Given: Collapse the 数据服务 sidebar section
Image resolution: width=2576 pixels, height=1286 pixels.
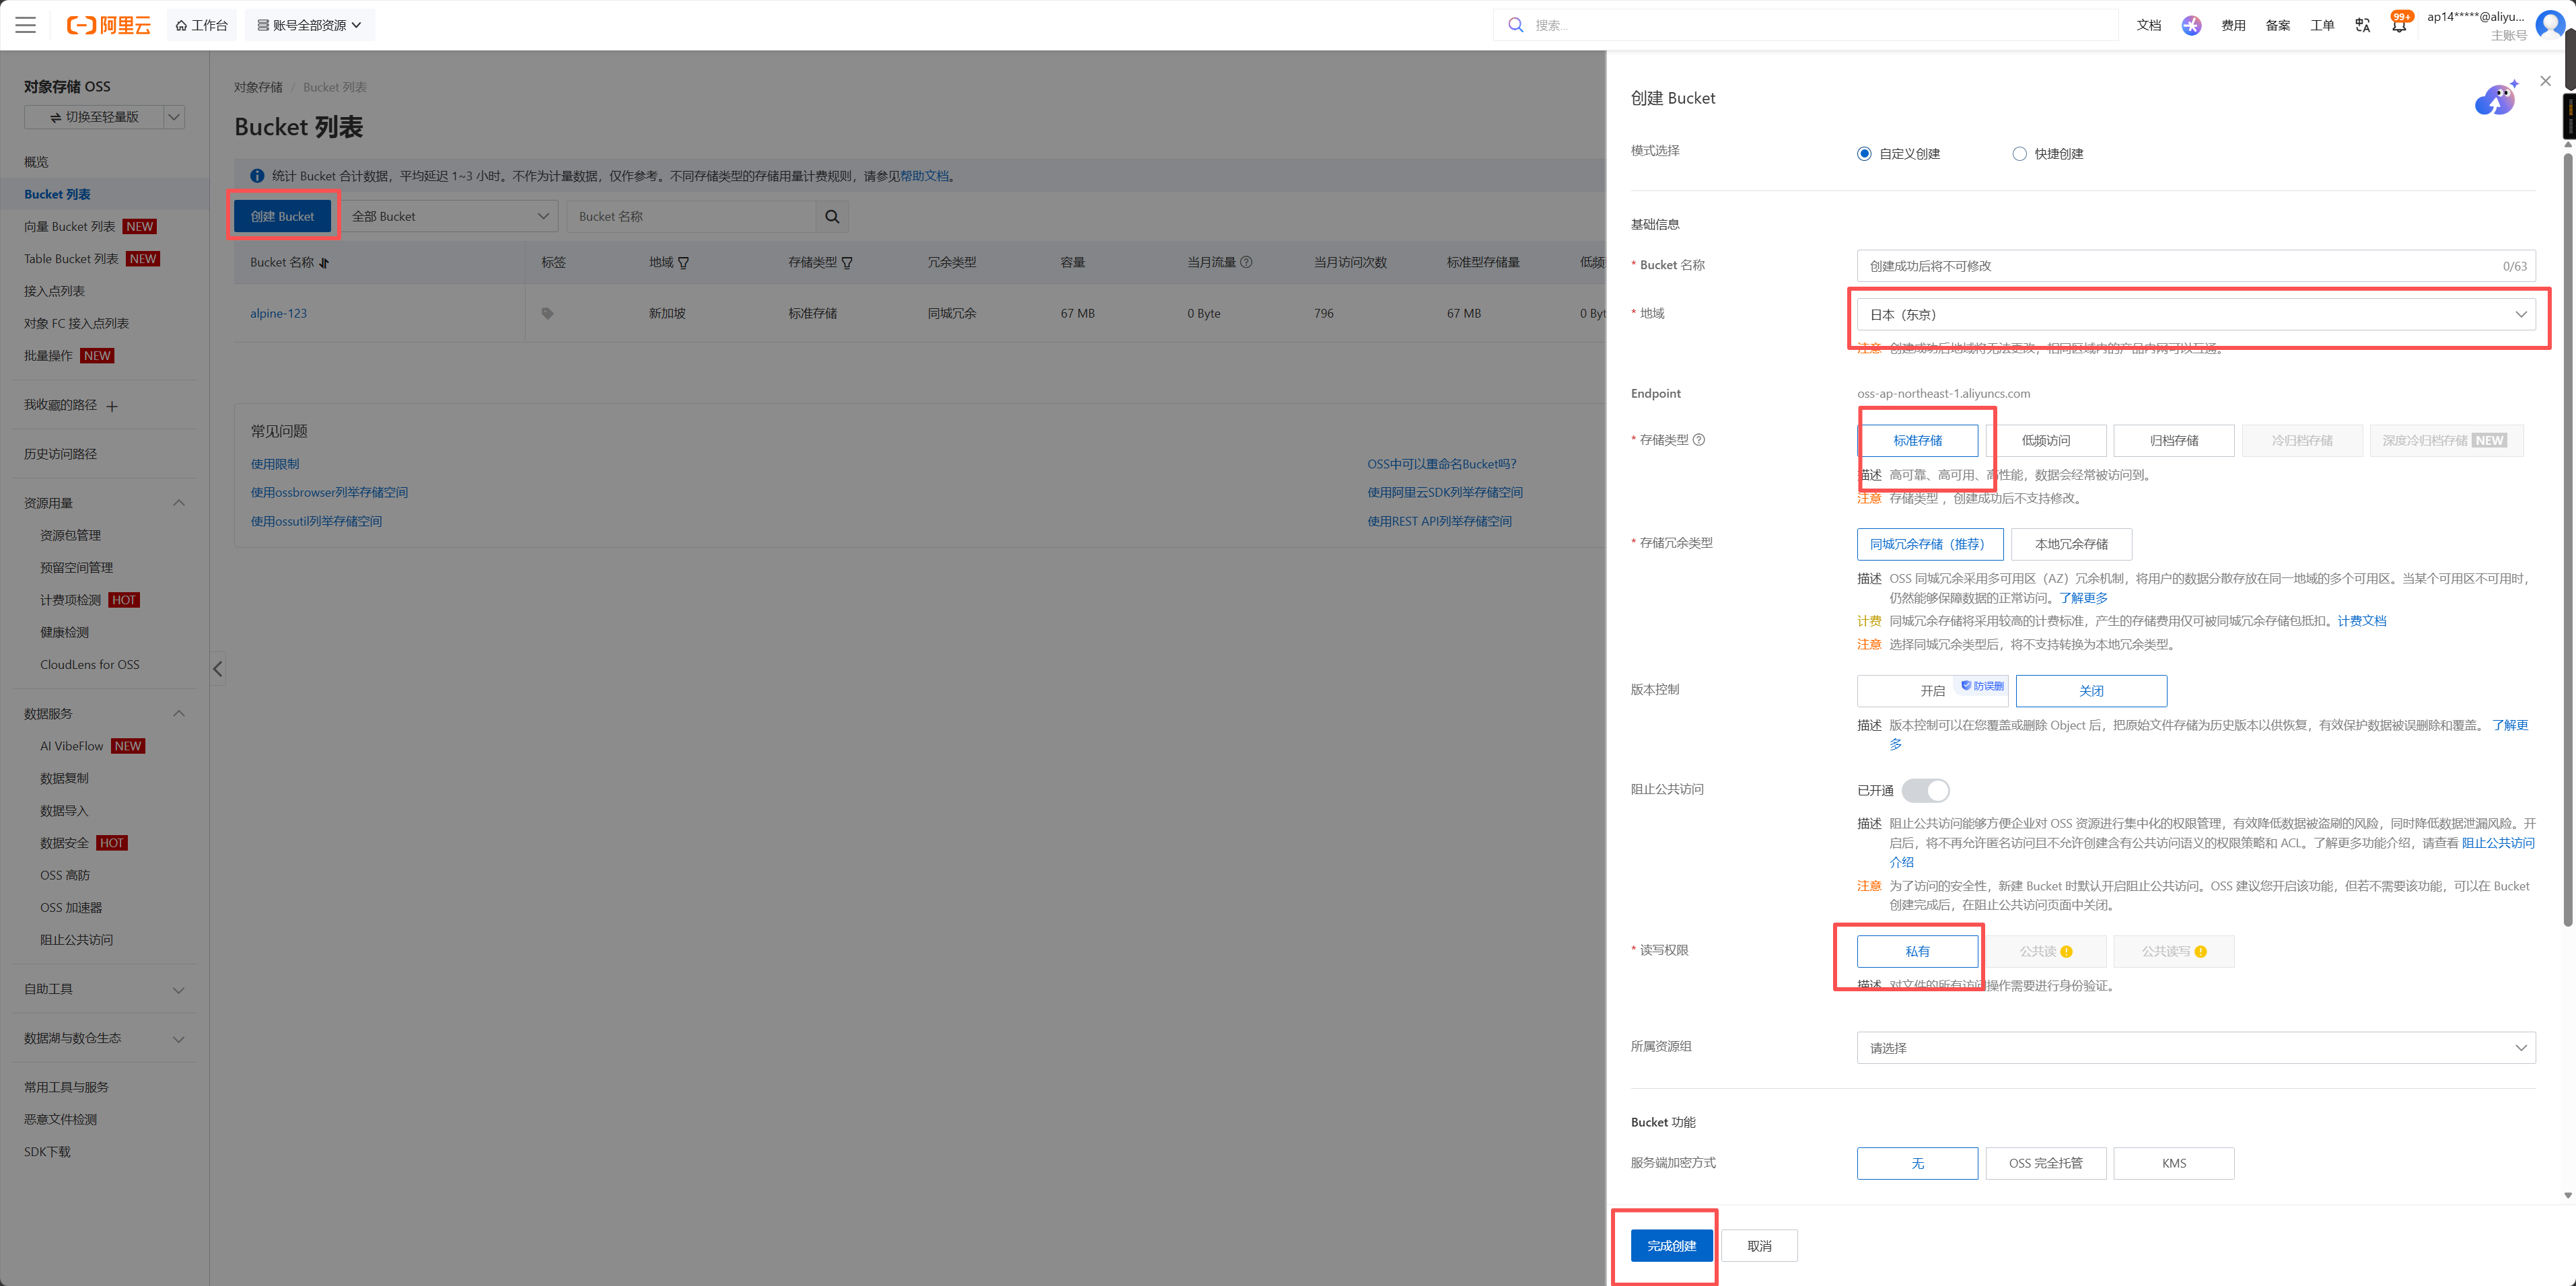Looking at the screenshot, I should coord(179,714).
